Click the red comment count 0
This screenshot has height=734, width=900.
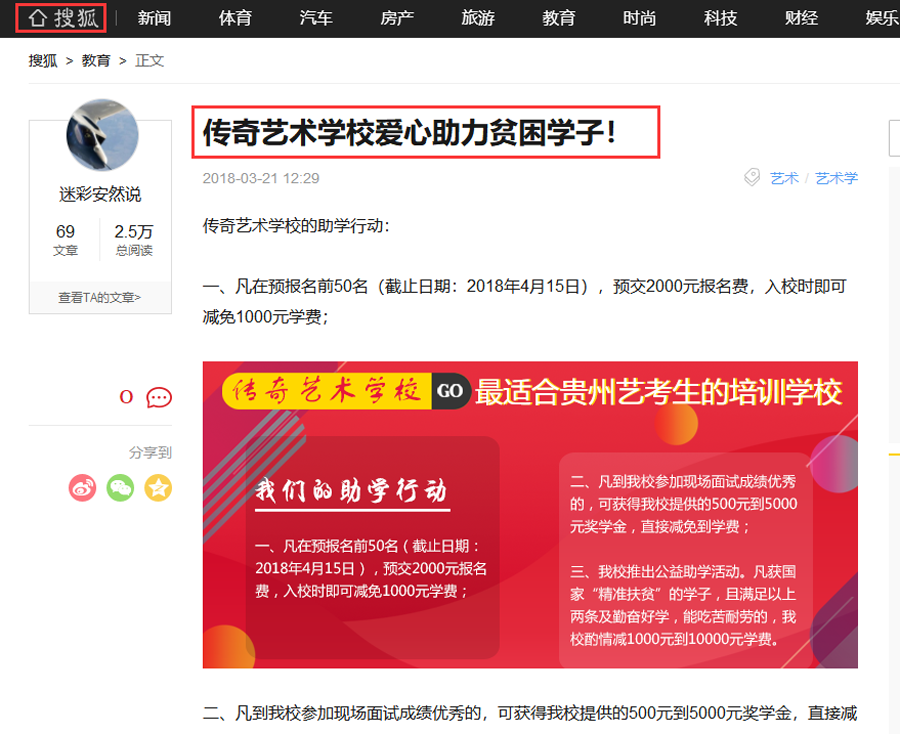(126, 397)
